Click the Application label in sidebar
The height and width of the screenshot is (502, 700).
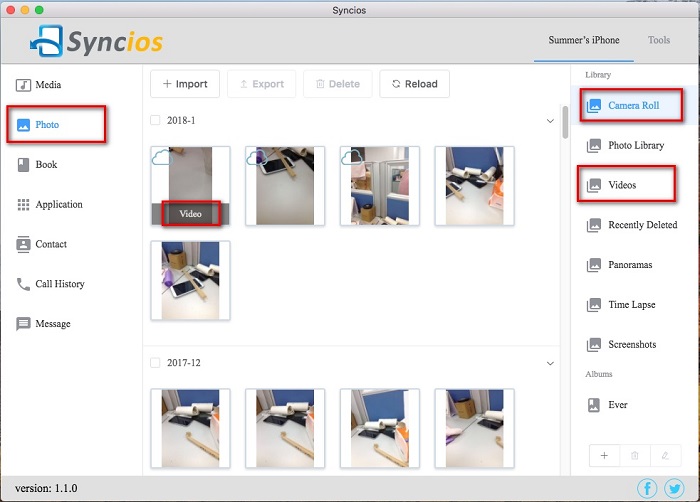click(59, 205)
